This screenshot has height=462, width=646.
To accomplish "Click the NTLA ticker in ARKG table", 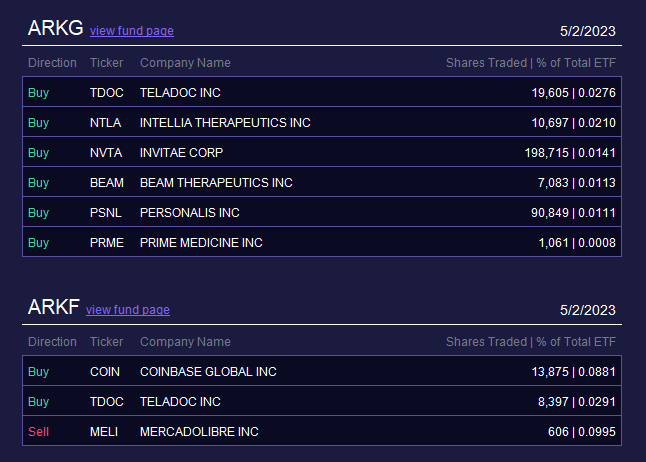I will [x=105, y=122].
